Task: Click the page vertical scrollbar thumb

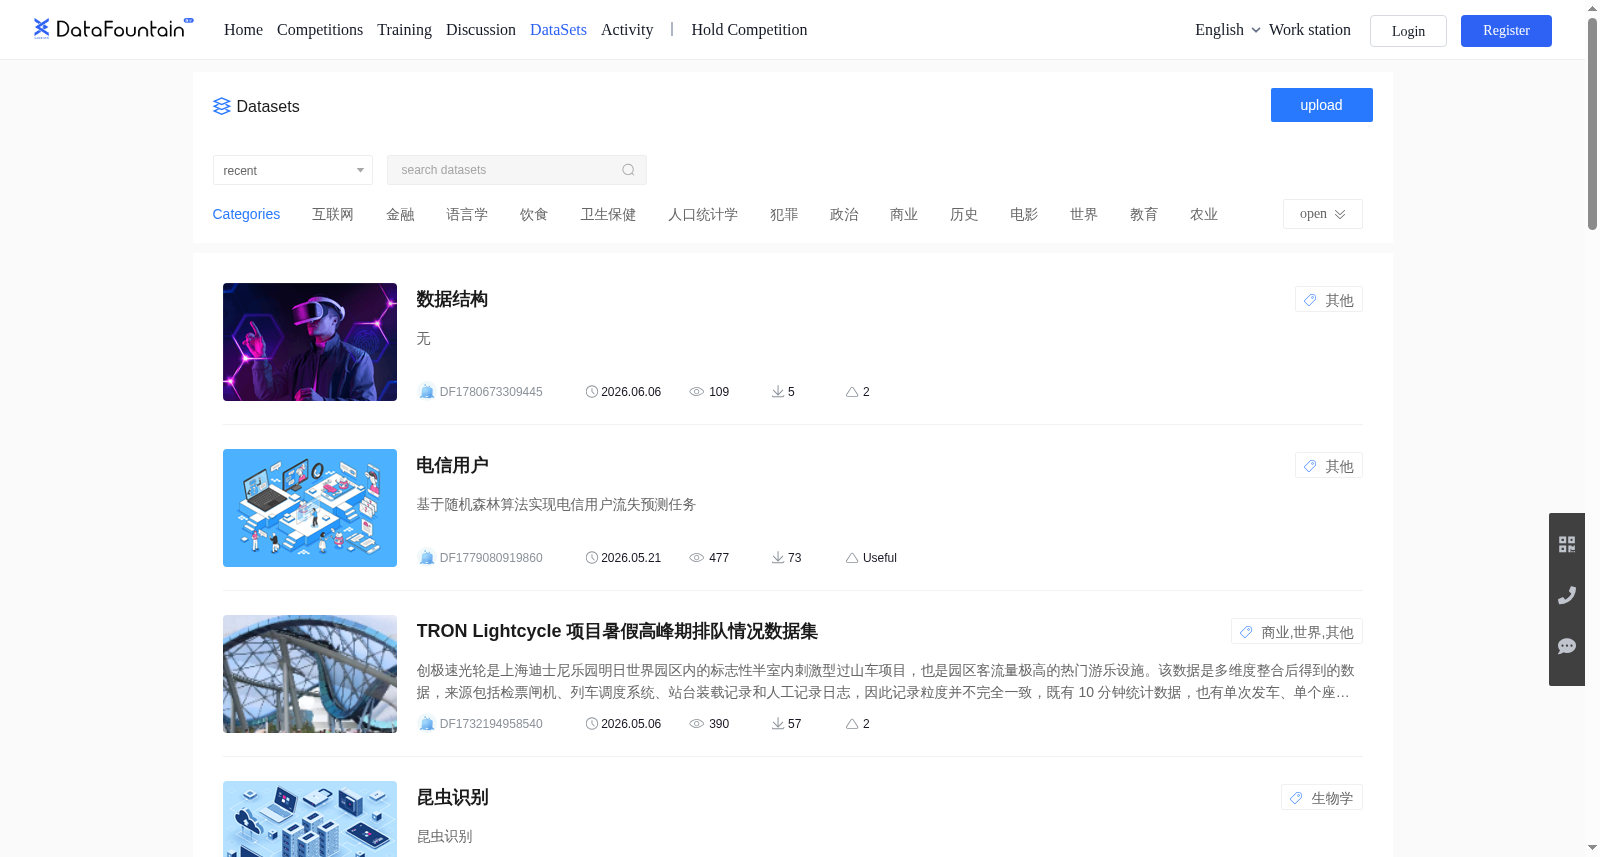Action: click(x=1592, y=124)
